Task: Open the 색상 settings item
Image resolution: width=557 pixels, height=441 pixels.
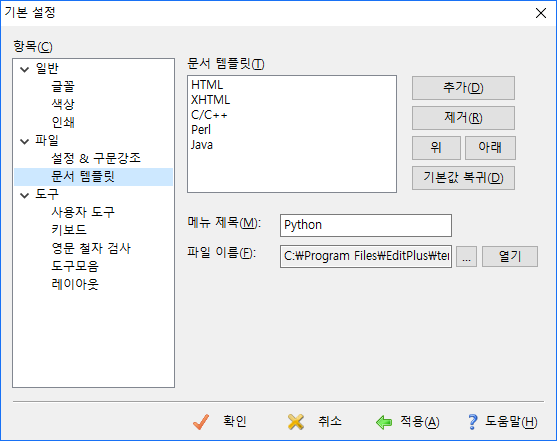Action: [x=63, y=104]
